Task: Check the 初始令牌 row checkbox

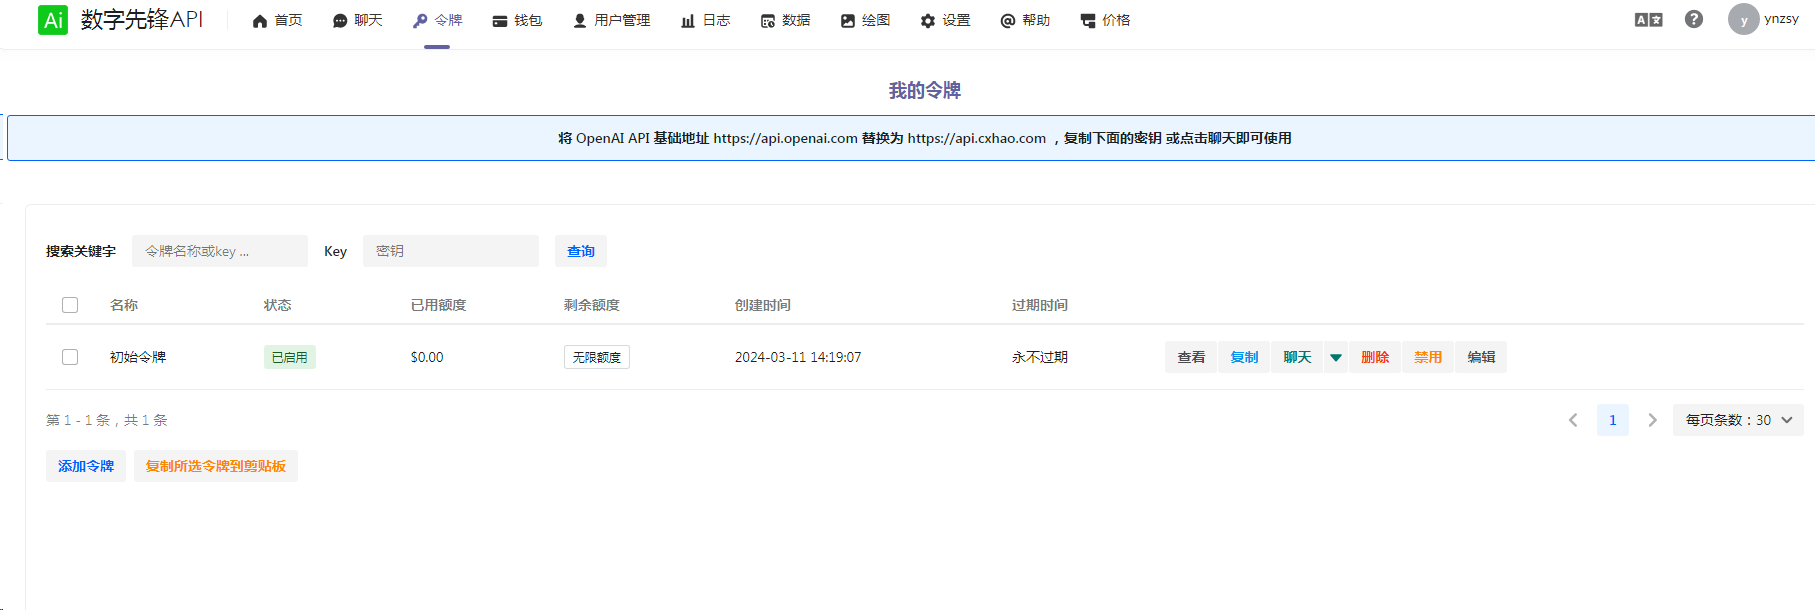Action: (70, 357)
